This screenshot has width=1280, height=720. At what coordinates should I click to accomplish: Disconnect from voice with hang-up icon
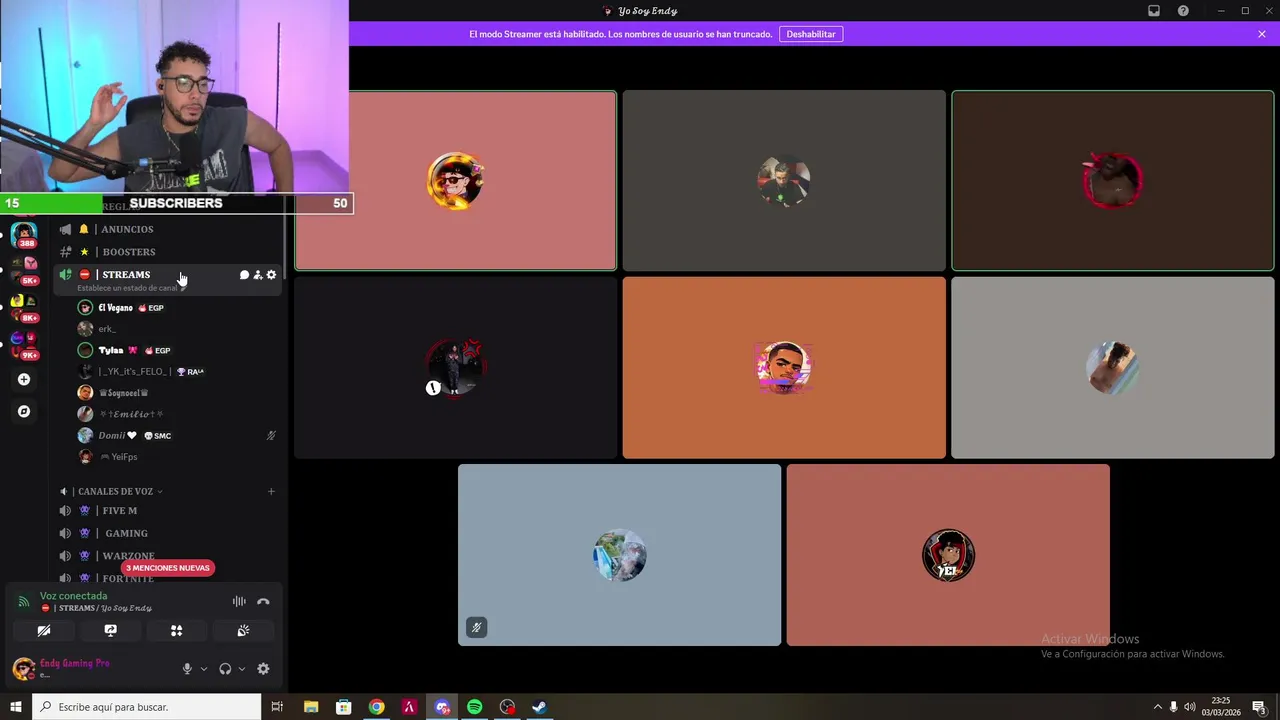pos(263,601)
